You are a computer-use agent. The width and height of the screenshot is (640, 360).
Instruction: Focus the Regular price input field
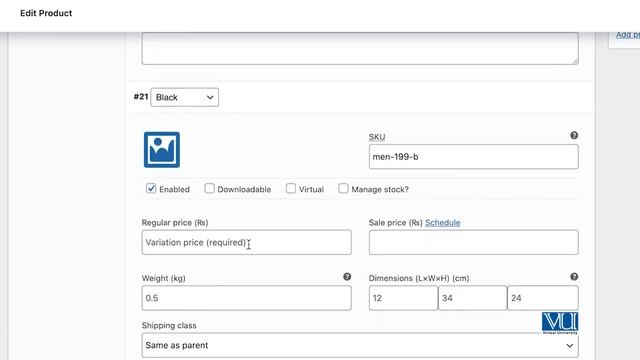point(247,242)
